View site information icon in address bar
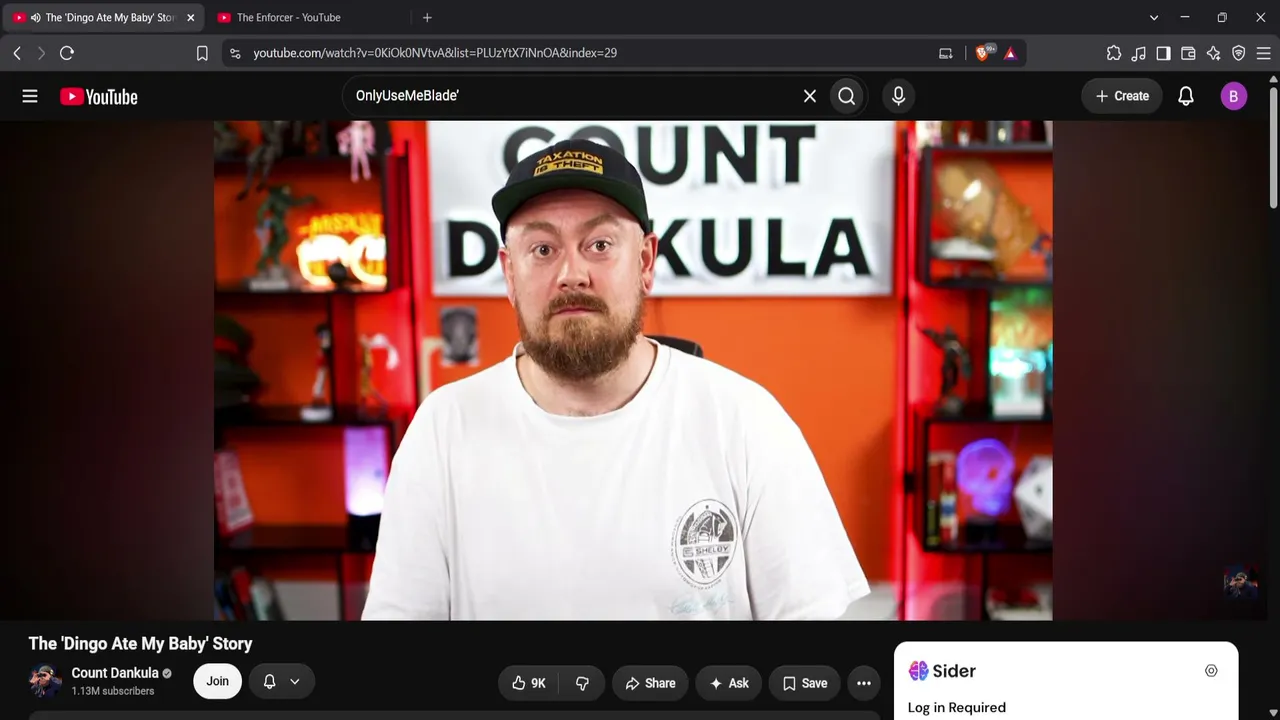Image resolution: width=1280 pixels, height=720 pixels. 235,53
